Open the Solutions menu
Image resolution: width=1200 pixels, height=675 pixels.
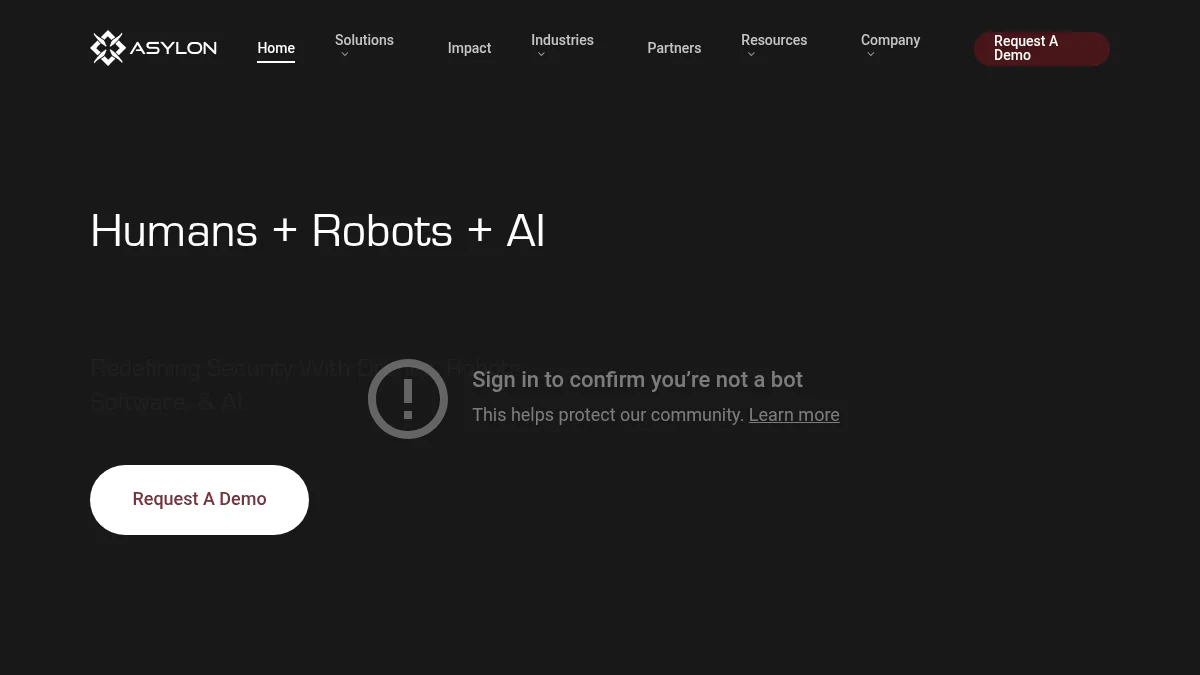tap(364, 40)
